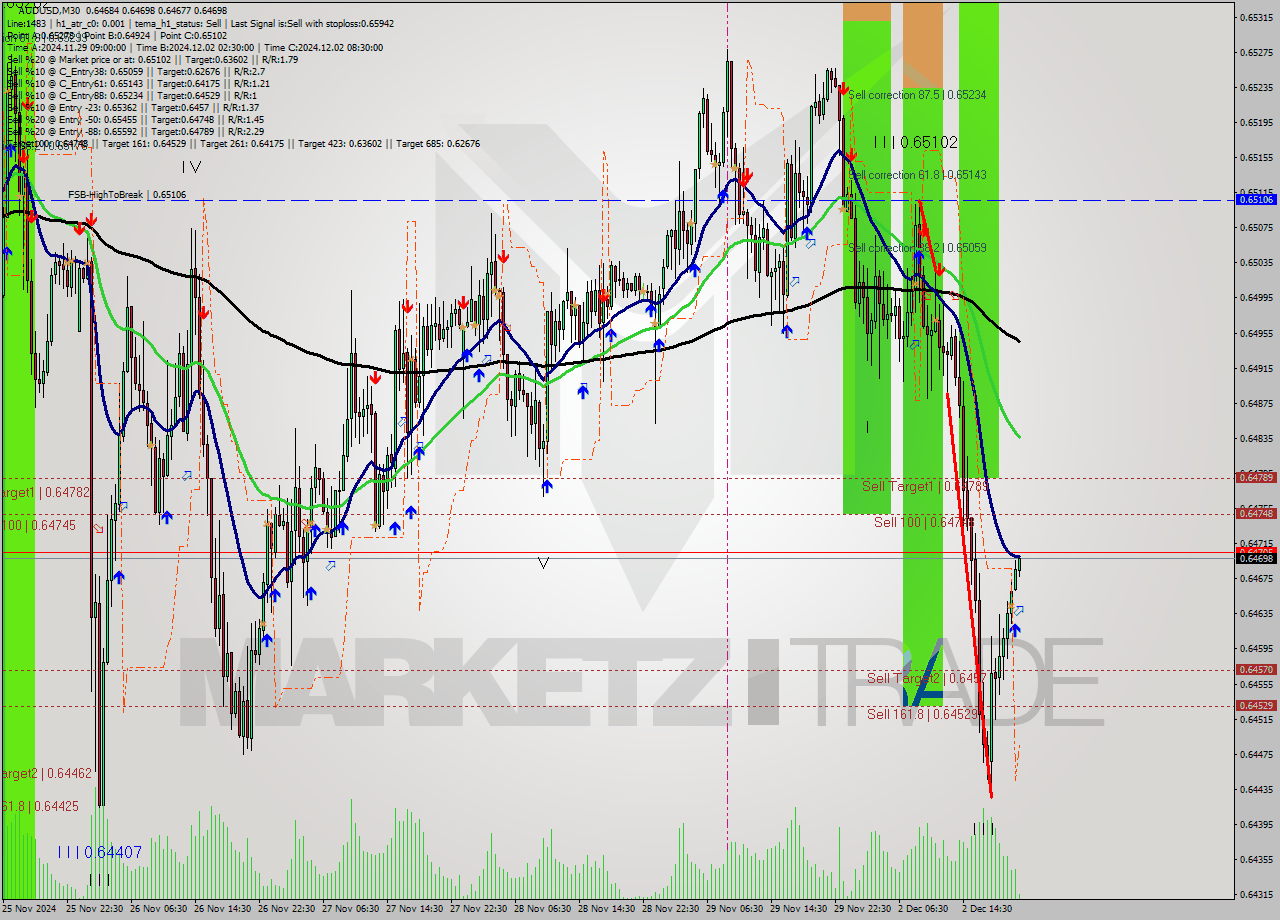
Task: Click the red 0.64529 price tag
Action: (1256, 706)
